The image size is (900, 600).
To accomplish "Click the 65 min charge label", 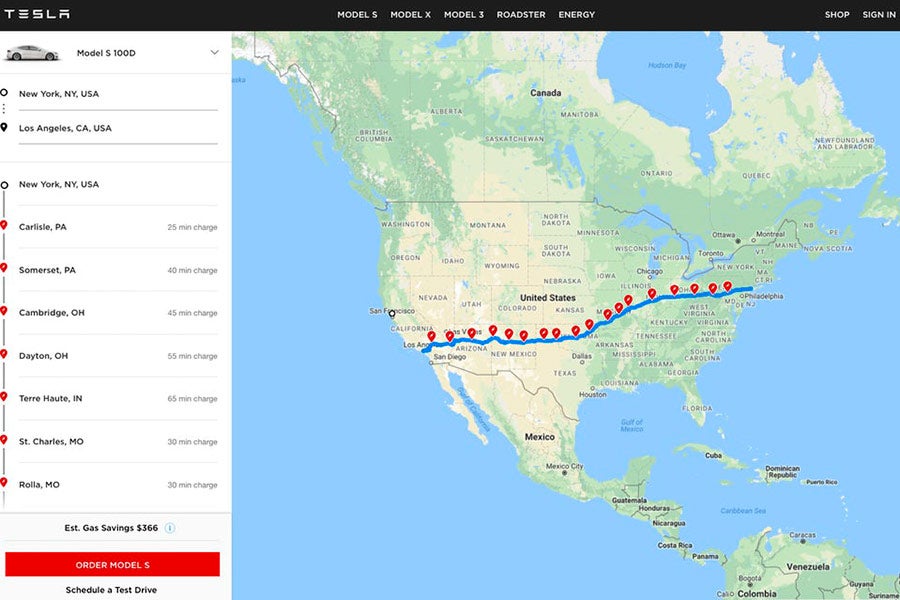I will [x=192, y=399].
